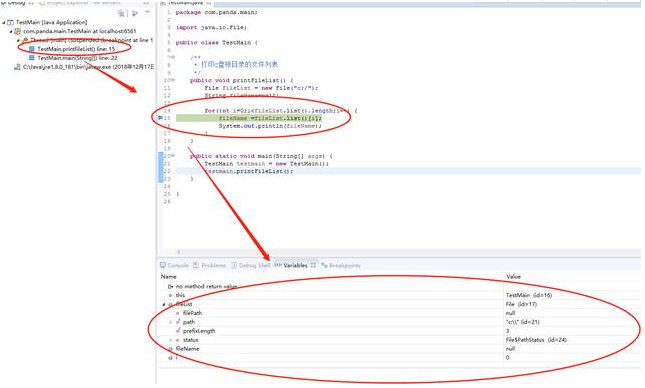Open the Debug Shell tab
The height and width of the screenshot is (388, 645).
(x=251, y=265)
